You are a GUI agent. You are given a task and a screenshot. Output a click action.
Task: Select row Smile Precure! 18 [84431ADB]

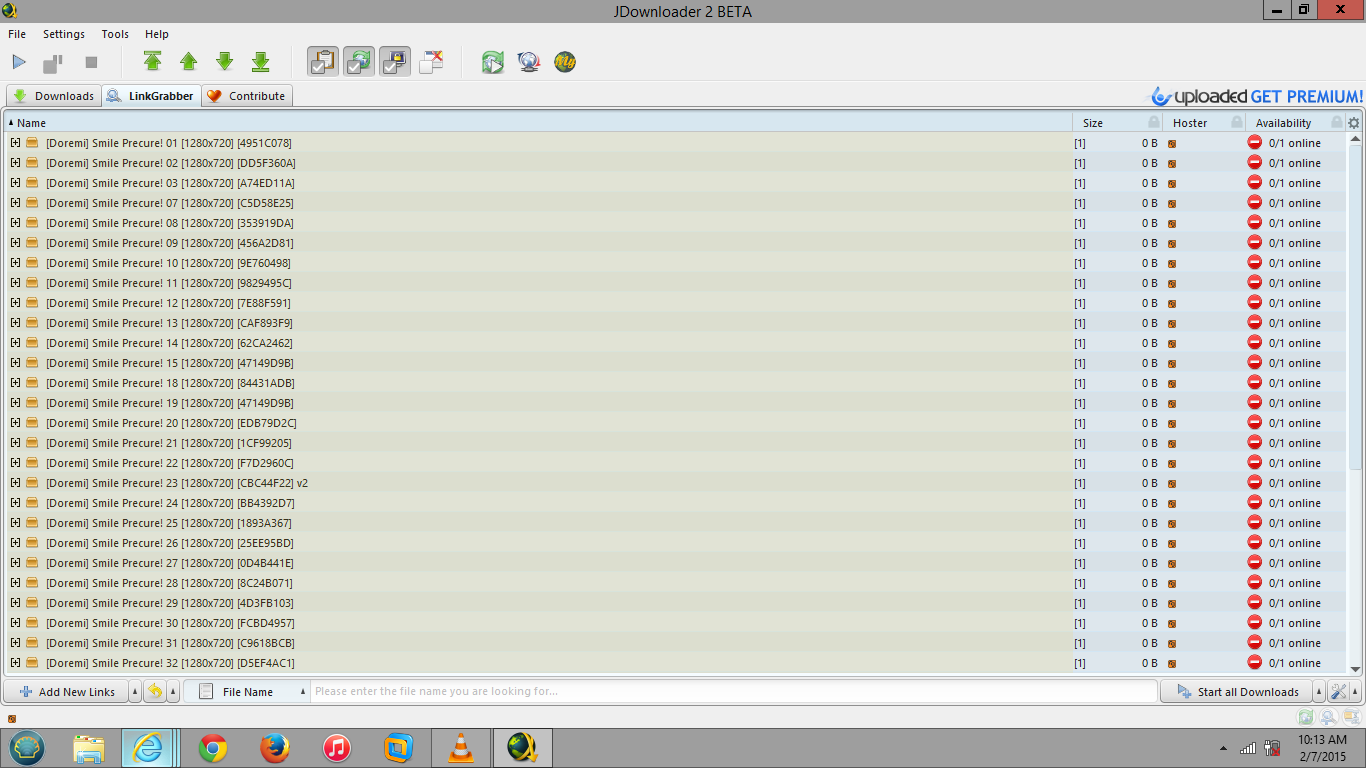[676, 383]
